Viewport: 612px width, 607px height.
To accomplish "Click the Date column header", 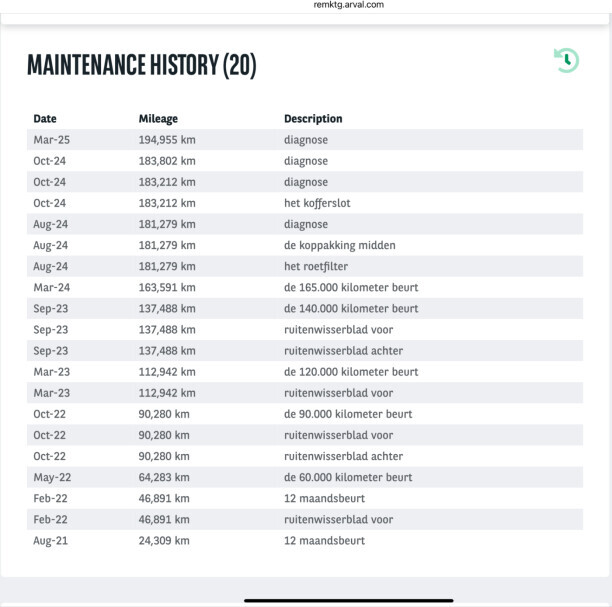I will pos(45,119).
